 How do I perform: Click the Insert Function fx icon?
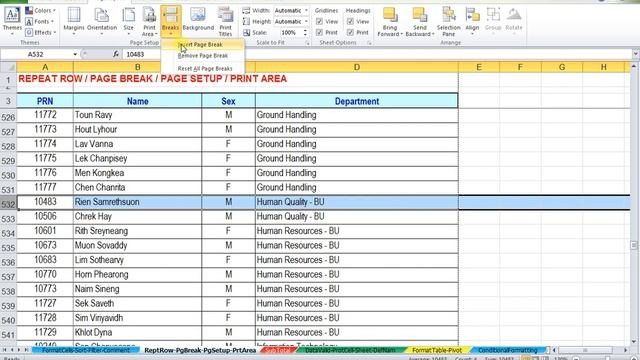pyautogui.click(x=116, y=54)
